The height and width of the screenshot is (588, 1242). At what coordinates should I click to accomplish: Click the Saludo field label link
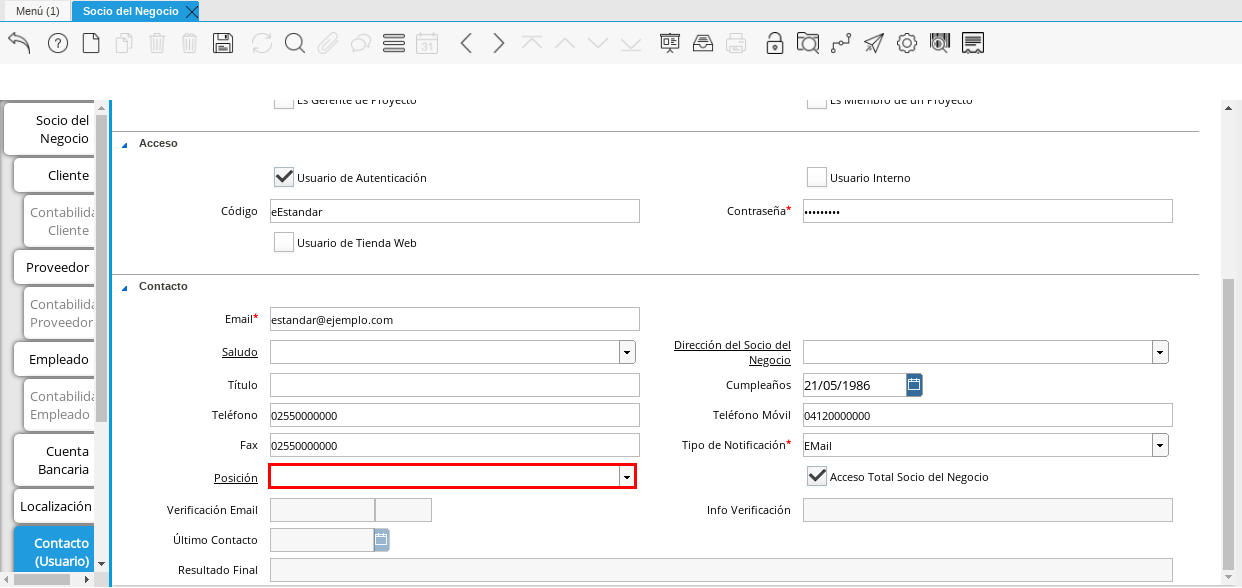click(x=240, y=352)
